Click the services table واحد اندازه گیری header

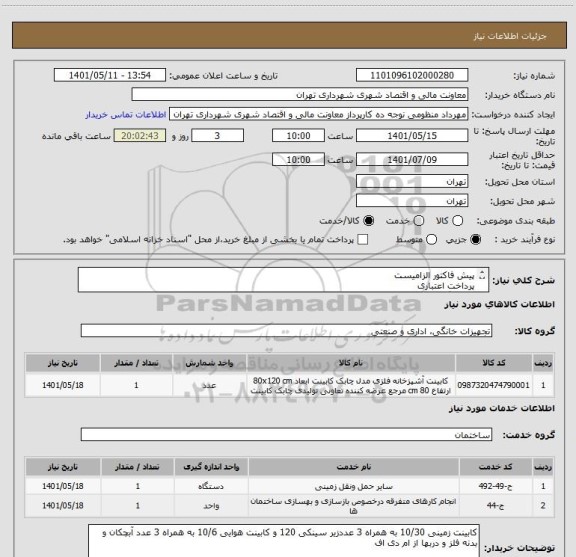click(211, 467)
